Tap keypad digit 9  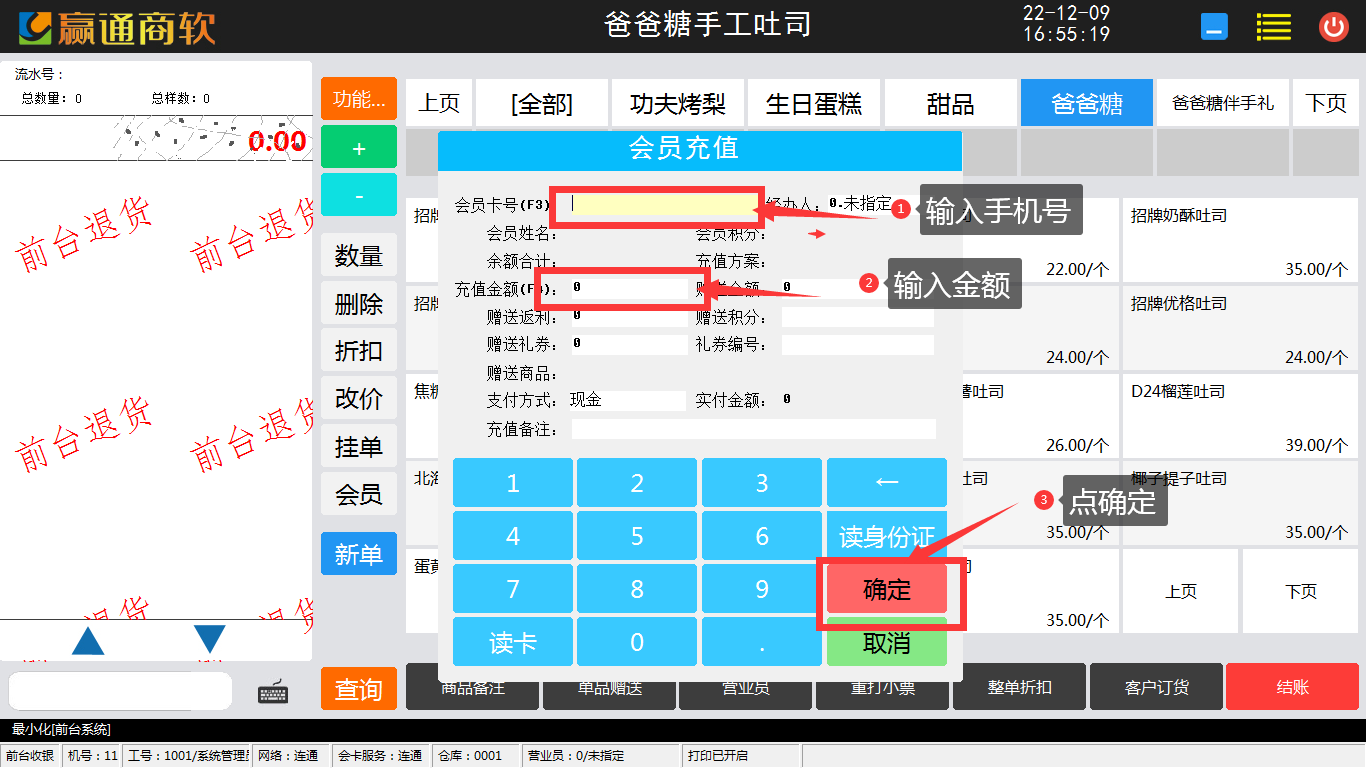762,589
